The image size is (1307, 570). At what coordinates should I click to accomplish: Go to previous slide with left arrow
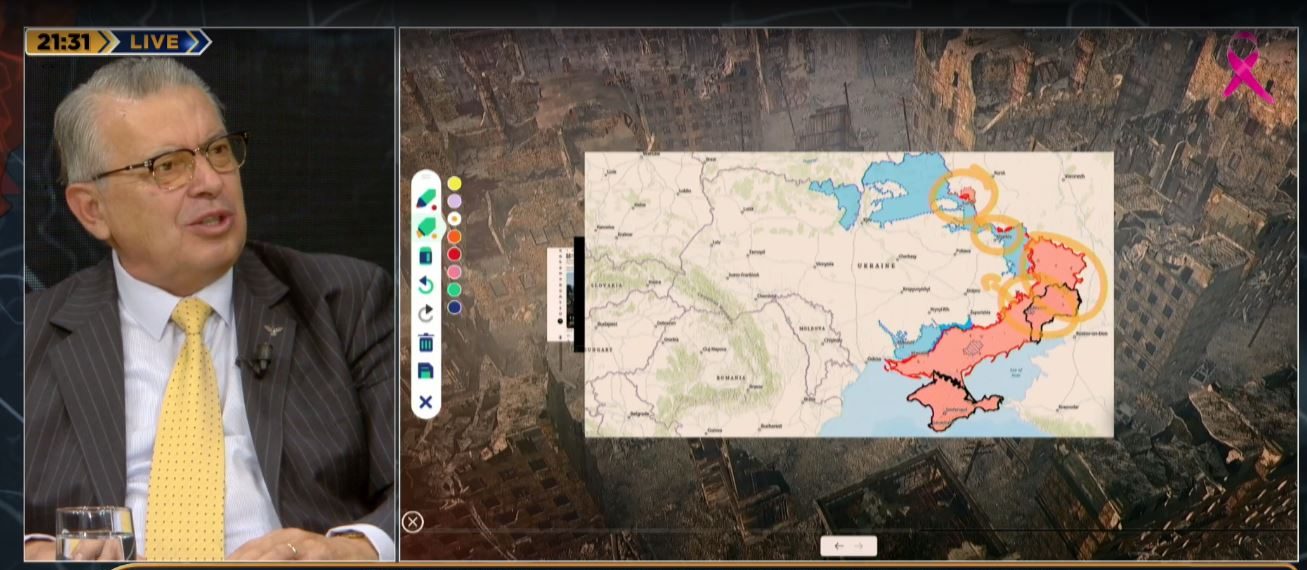pos(838,546)
